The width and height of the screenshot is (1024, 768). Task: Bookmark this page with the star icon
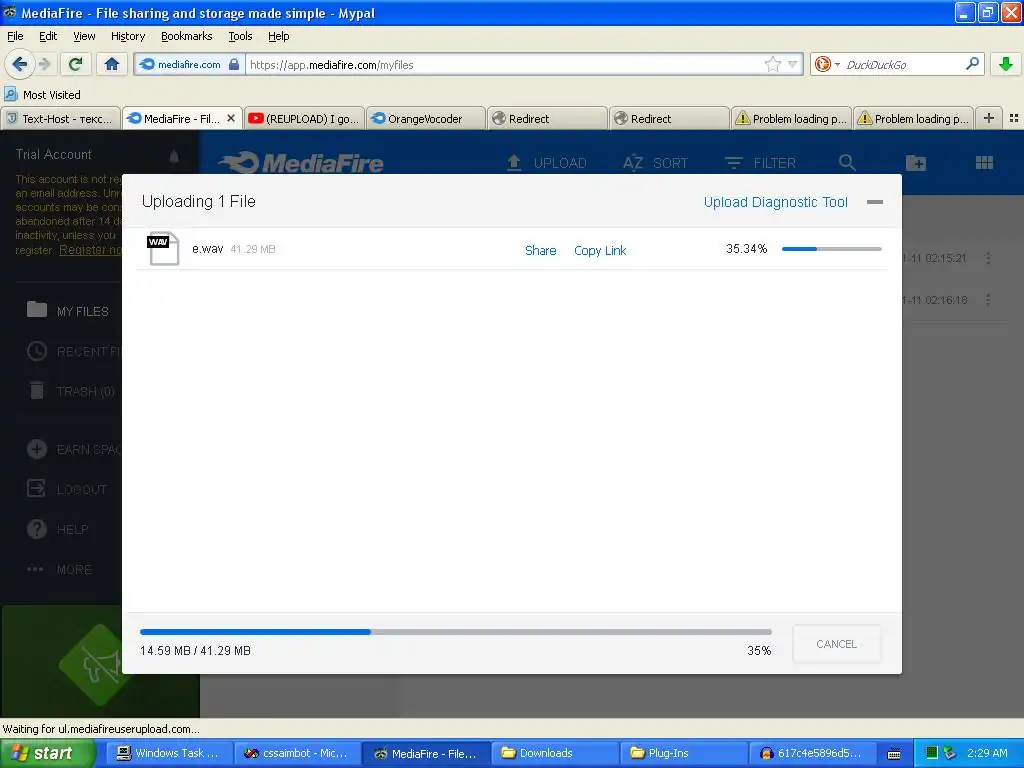[x=773, y=64]
